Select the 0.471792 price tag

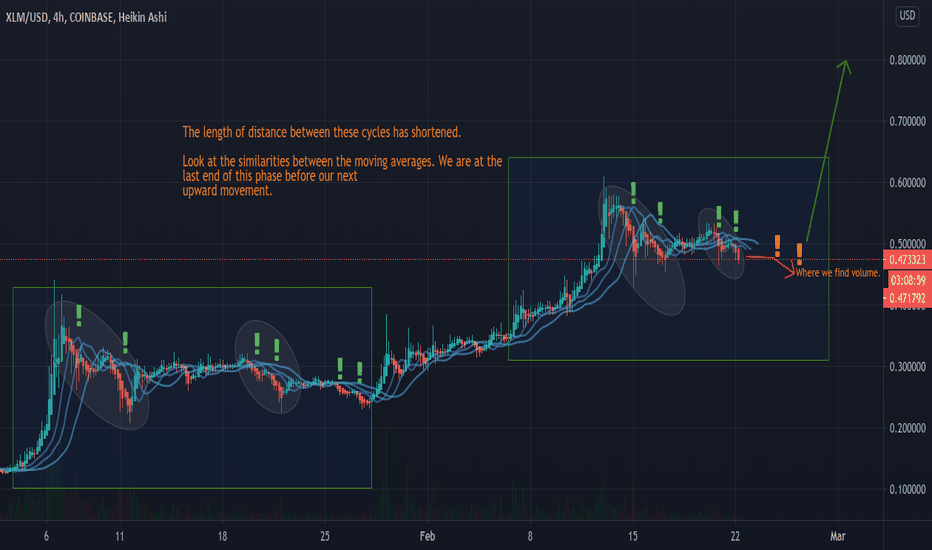[x=907, y=298]
